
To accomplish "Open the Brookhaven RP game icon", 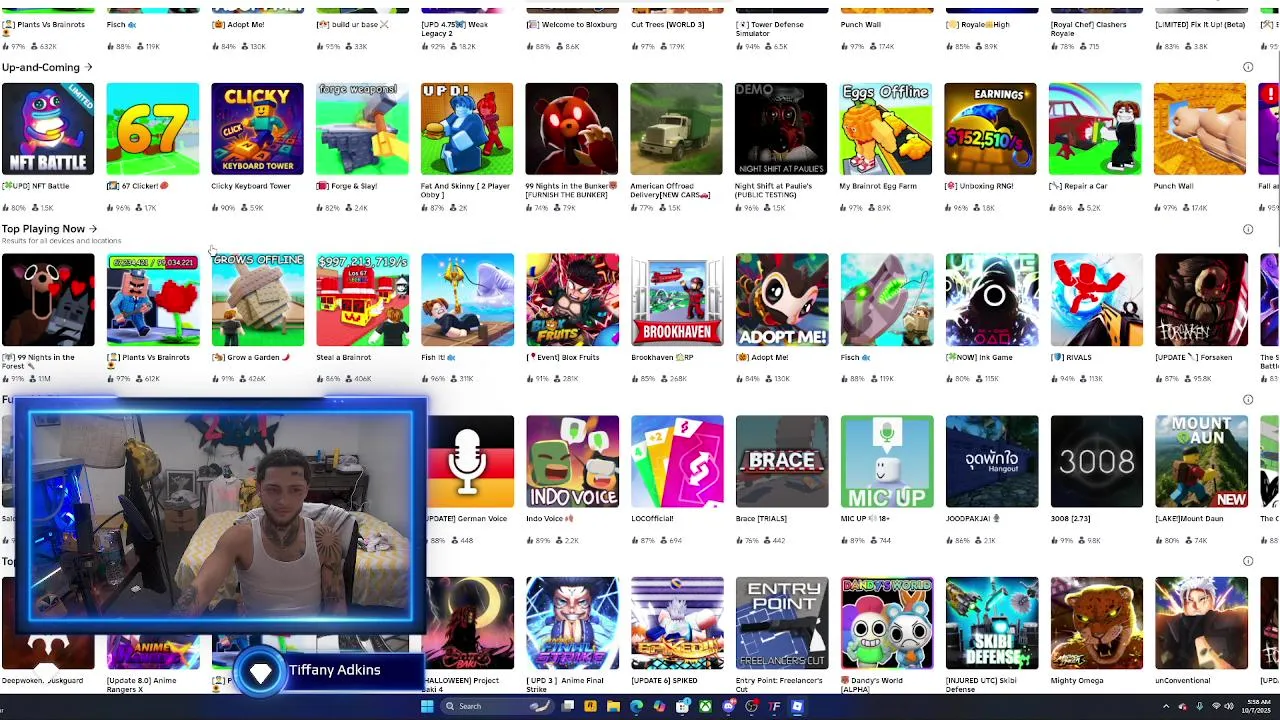I will (677, 300).
